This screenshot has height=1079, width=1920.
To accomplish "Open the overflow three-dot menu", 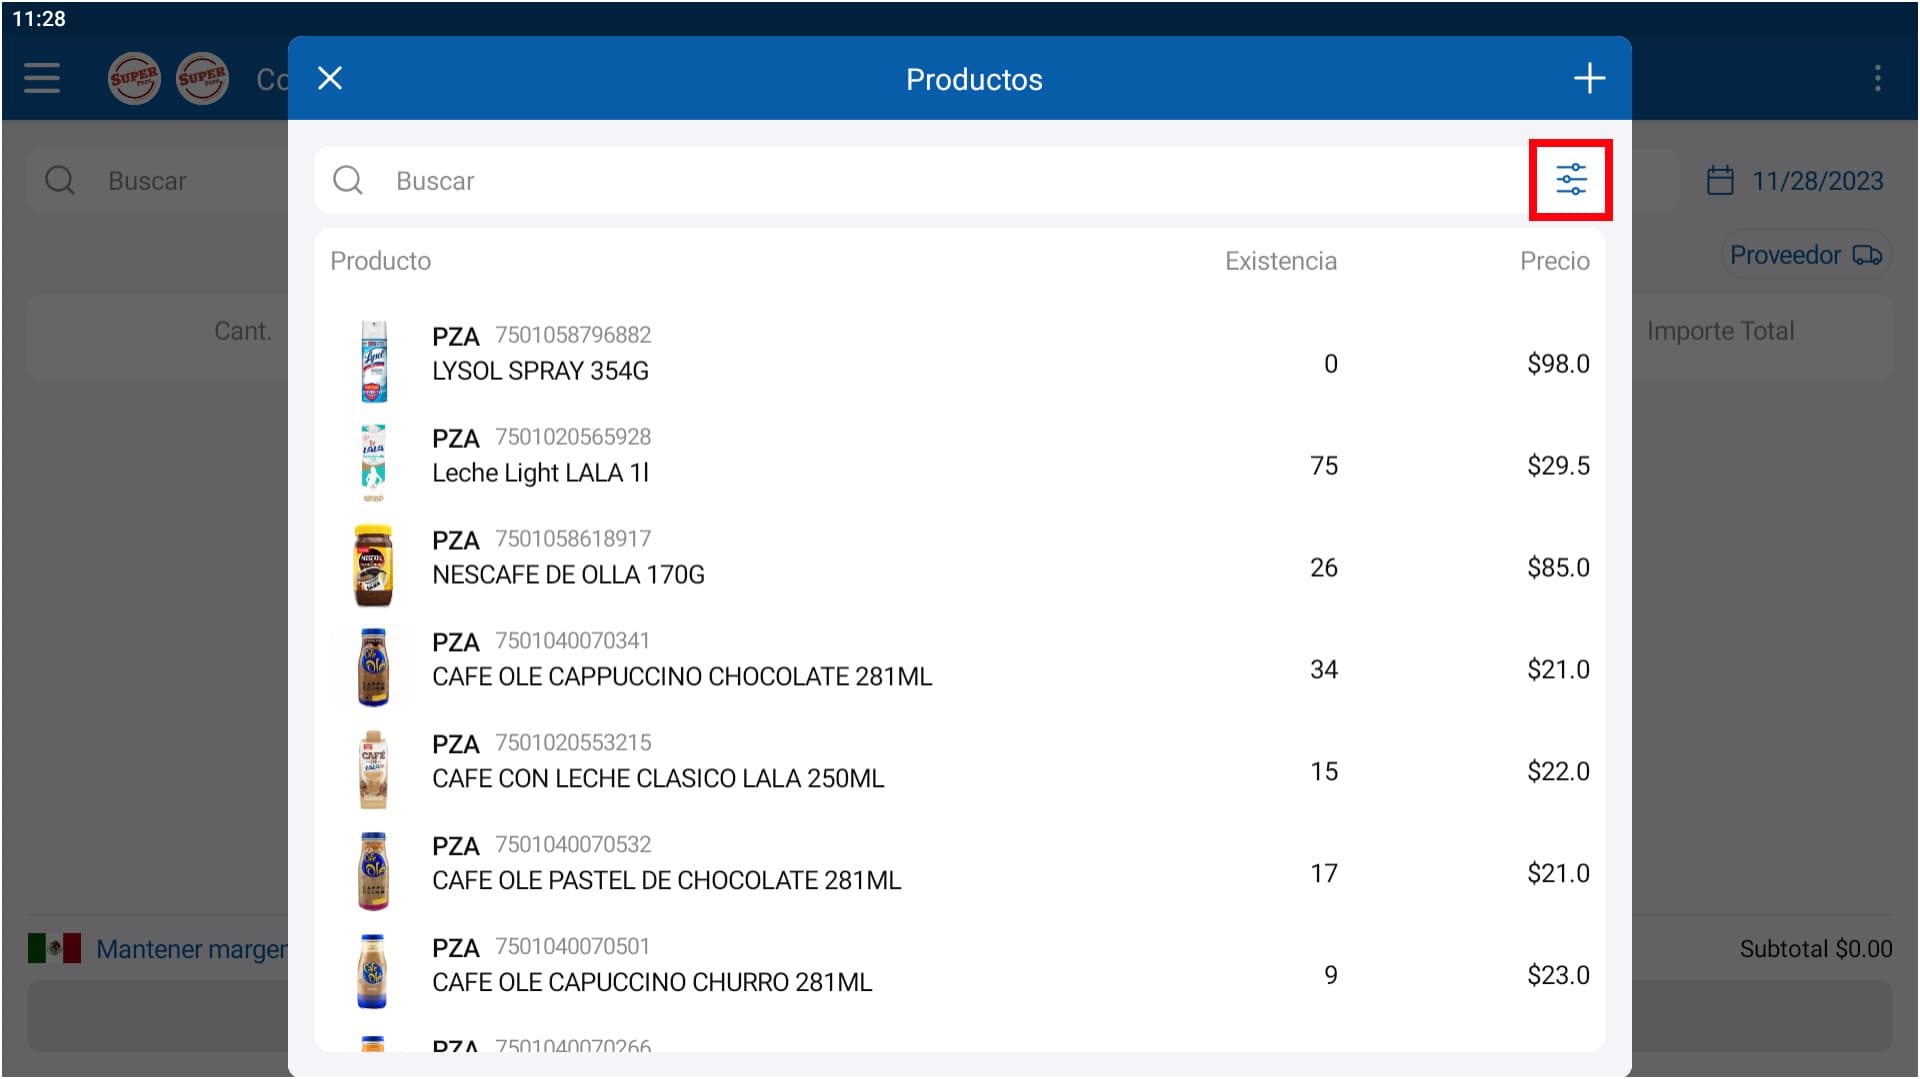I will coord(1877,78).
